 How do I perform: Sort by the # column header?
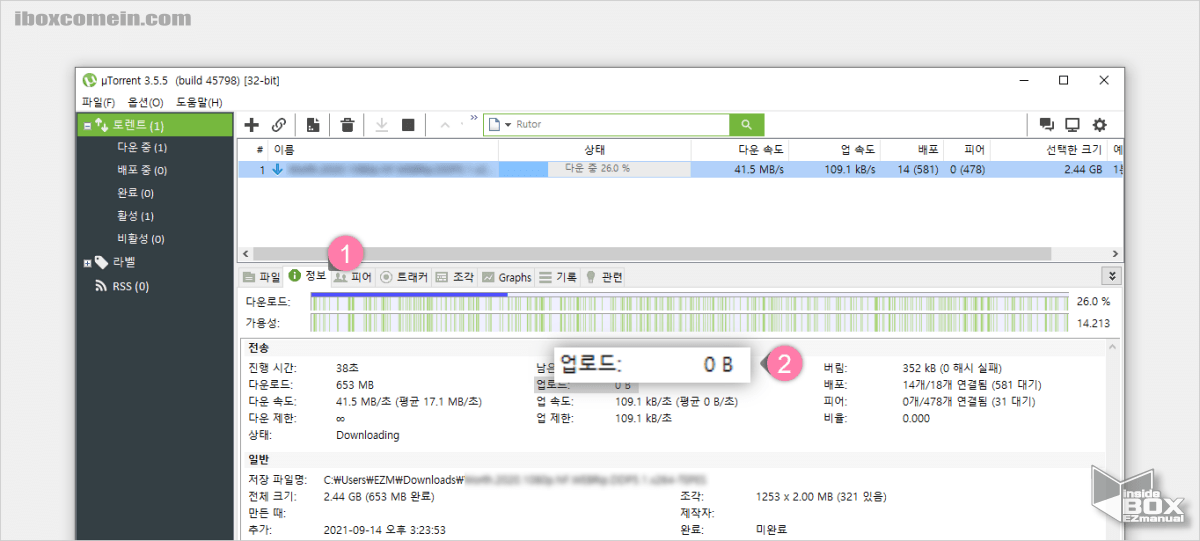pyautogui.click(x=254, y=149)
